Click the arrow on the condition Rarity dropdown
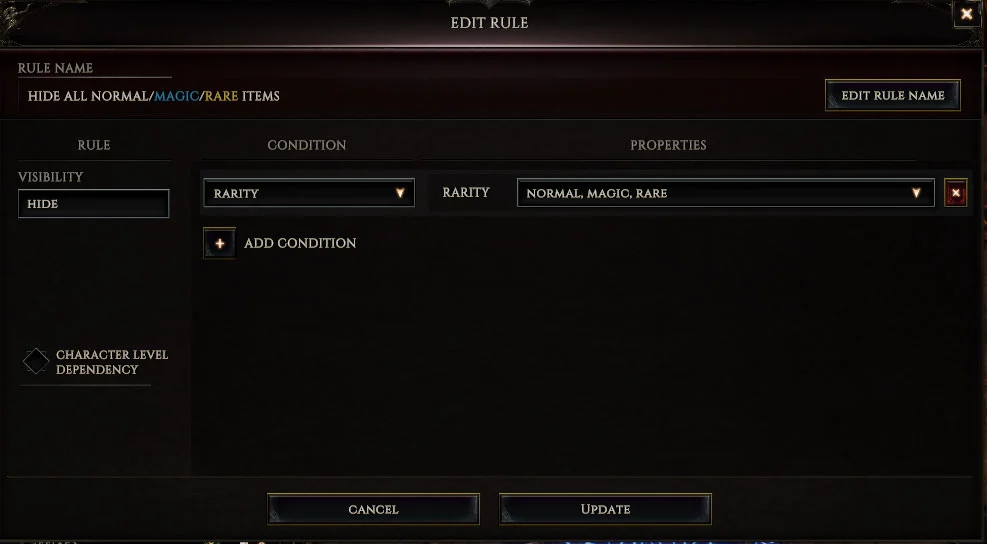This screenshot has height=544, width=987. tap(400, 193)
